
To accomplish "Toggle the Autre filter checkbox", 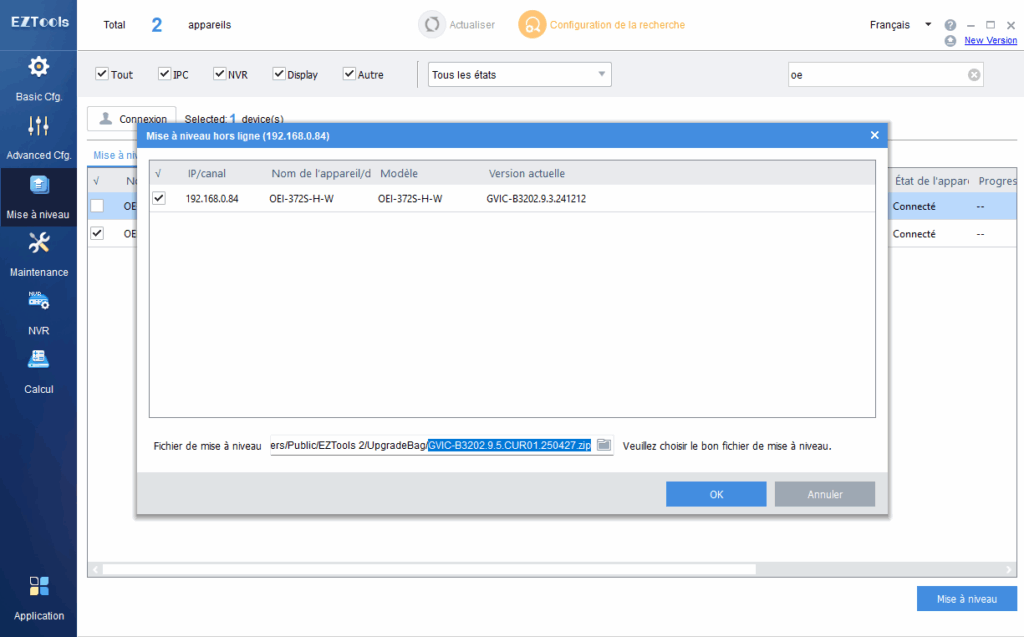I will point(349,74).
